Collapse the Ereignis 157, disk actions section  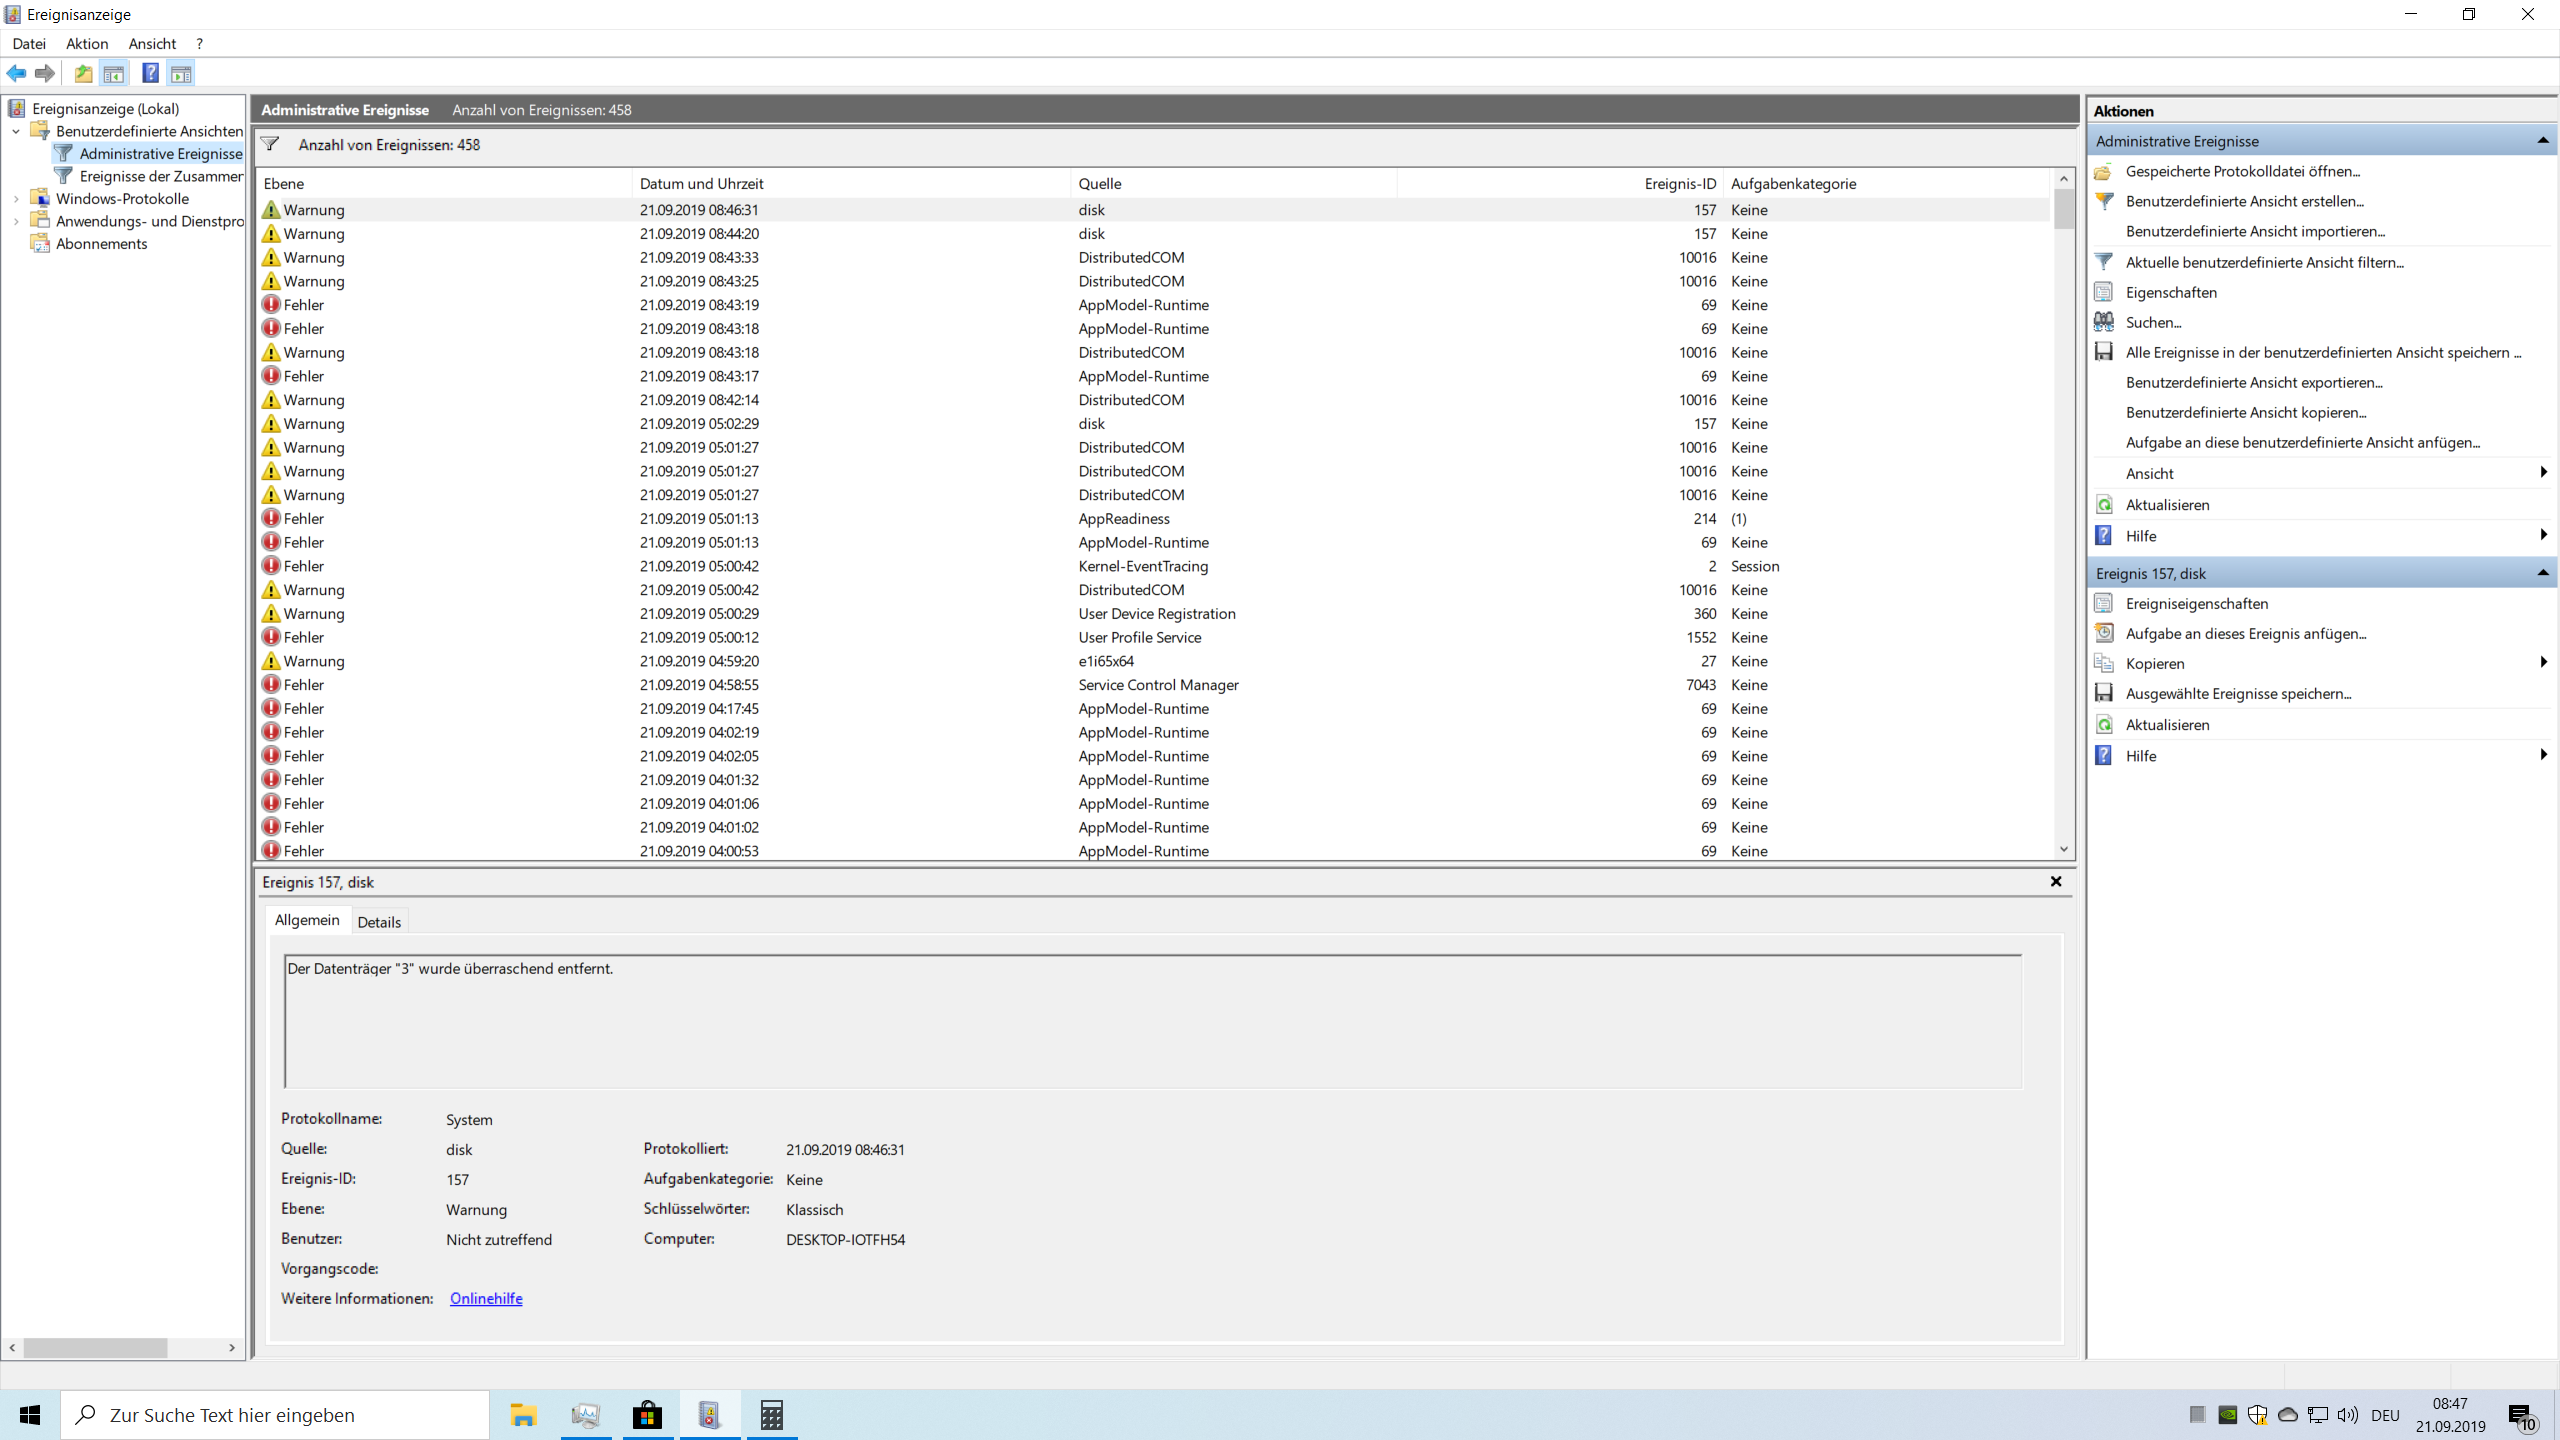(x=2542, y=573)
